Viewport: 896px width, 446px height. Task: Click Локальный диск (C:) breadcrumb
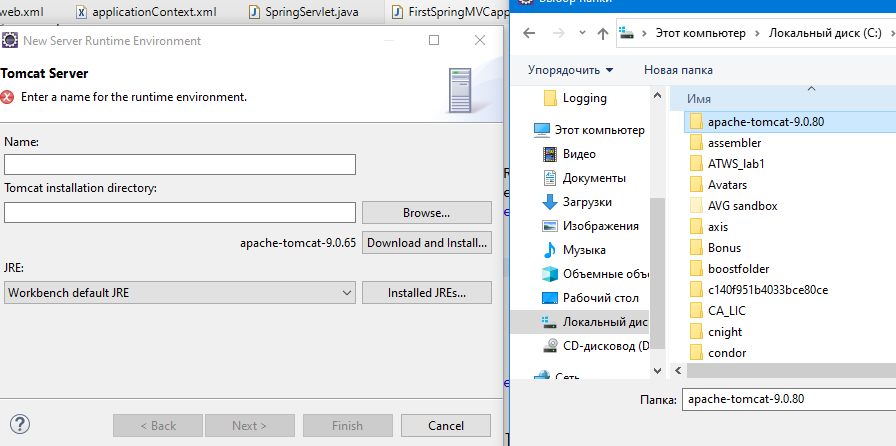click(825, 33)
